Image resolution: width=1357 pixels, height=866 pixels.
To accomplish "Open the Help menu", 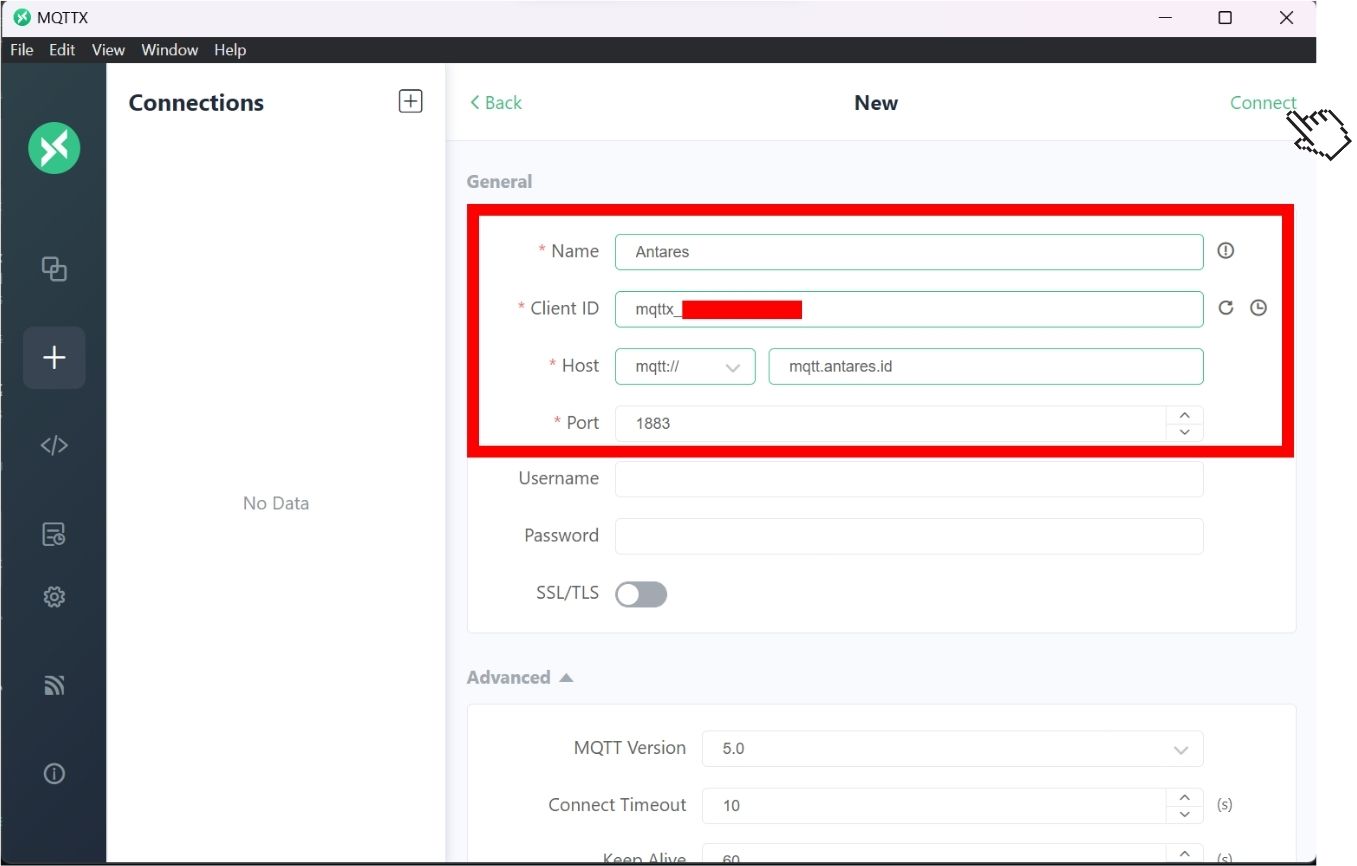I will tap(230, 50).
